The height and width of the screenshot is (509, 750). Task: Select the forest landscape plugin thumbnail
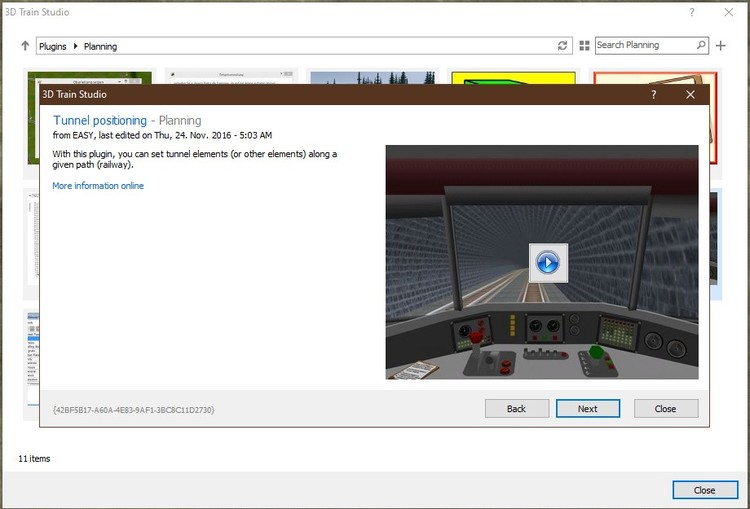372,78
